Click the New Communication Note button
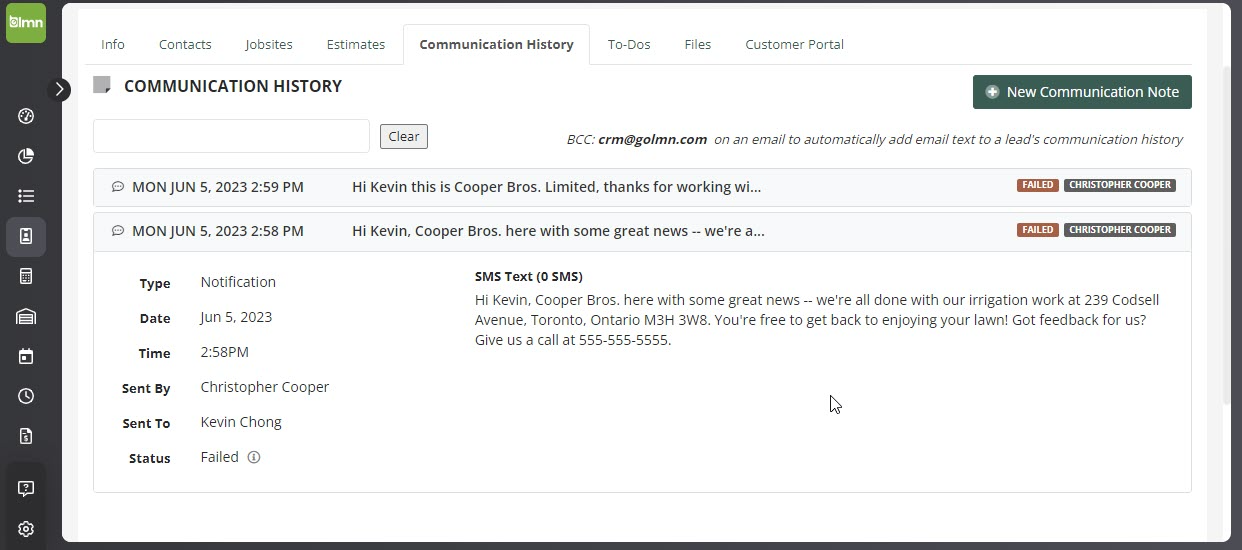Screen dimensions: 1242x550 point(1082,92)
